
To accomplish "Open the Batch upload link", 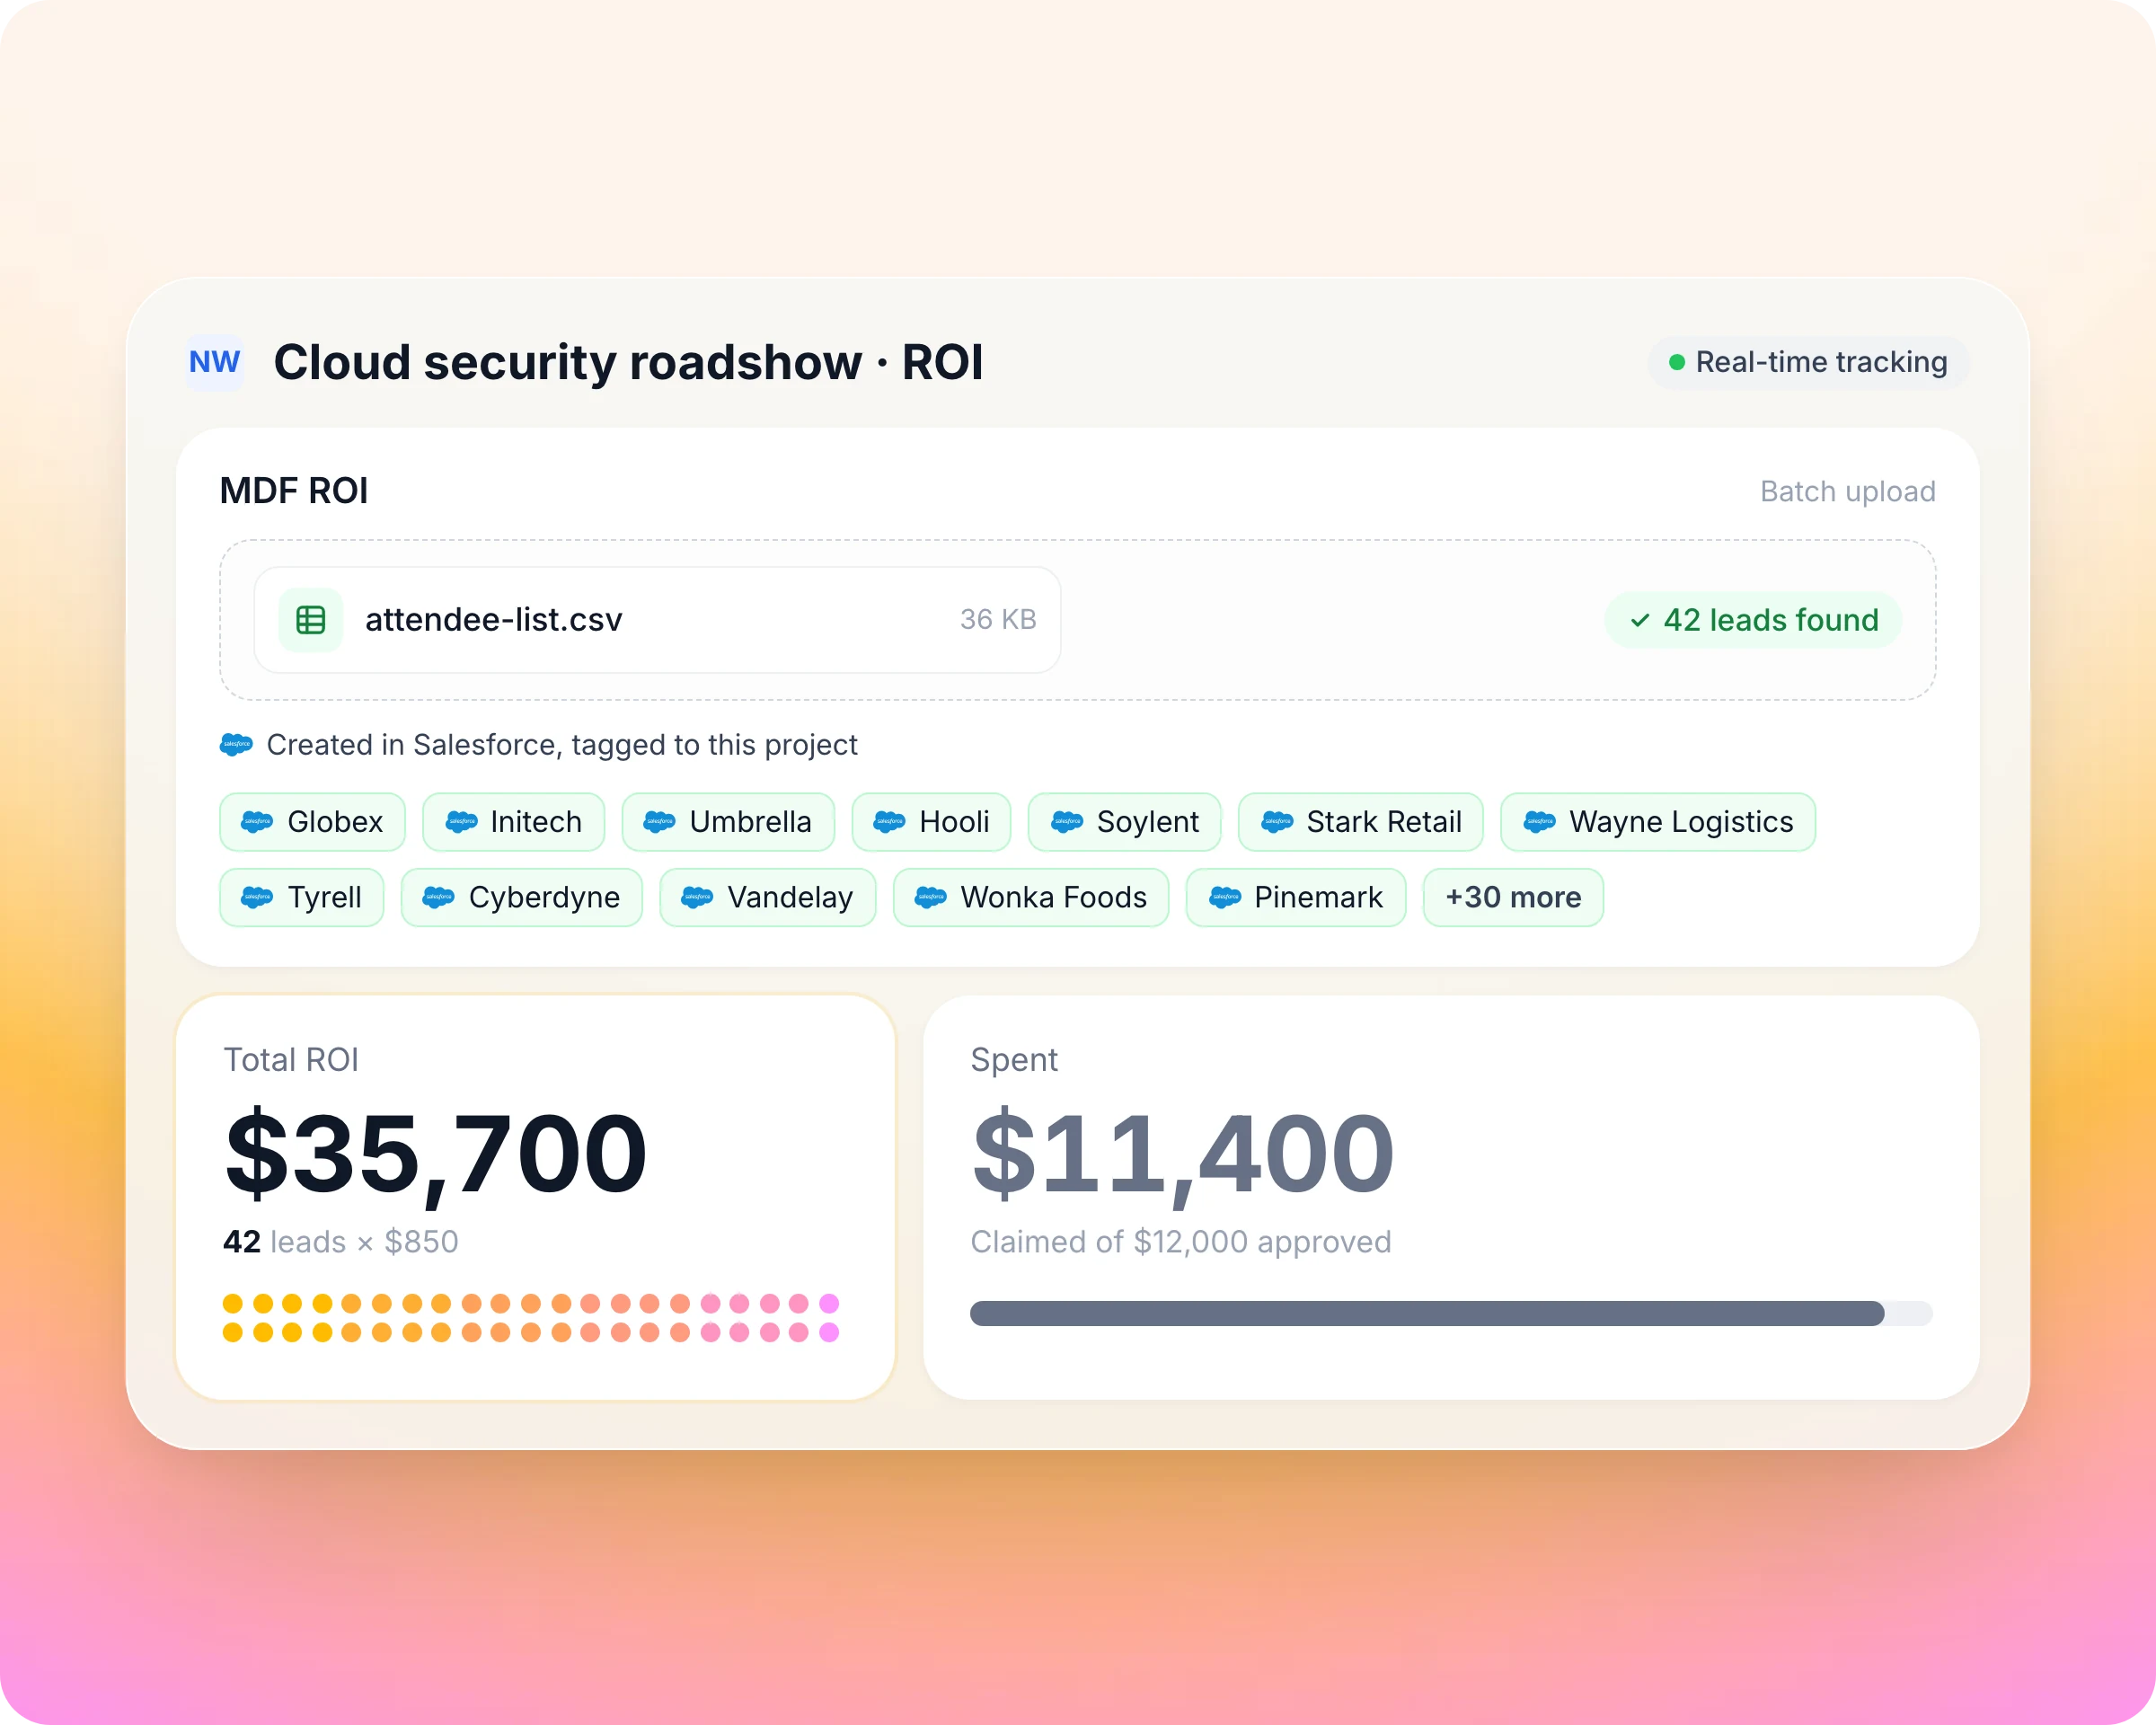I will pyautogui.click(x=1847, y=492).
